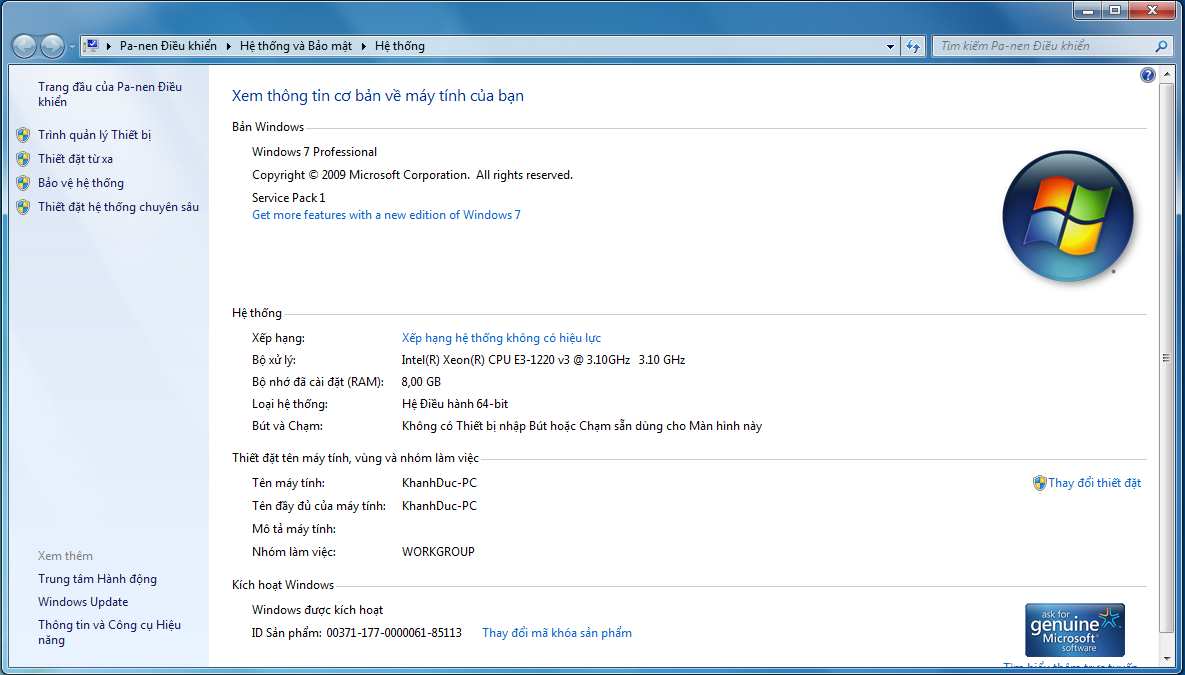The image size is (1185, 675).
Task: Open Thay đổi mã khóa sản phẩm link
Action: point(556,633)
